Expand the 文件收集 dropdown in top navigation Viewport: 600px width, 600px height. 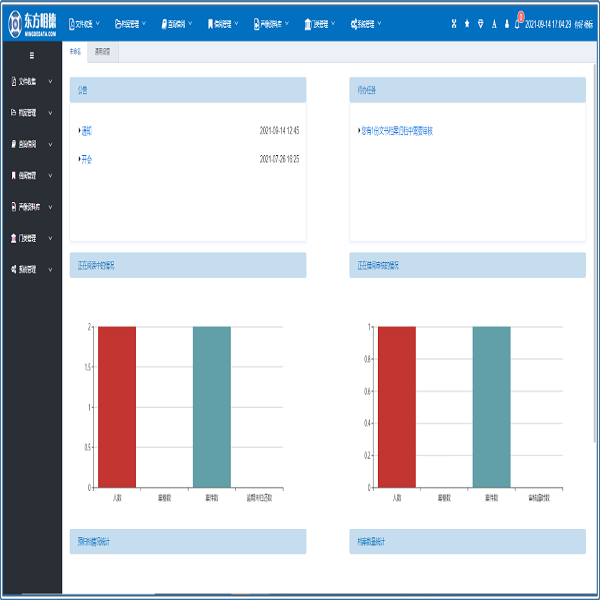pos(97,23)
